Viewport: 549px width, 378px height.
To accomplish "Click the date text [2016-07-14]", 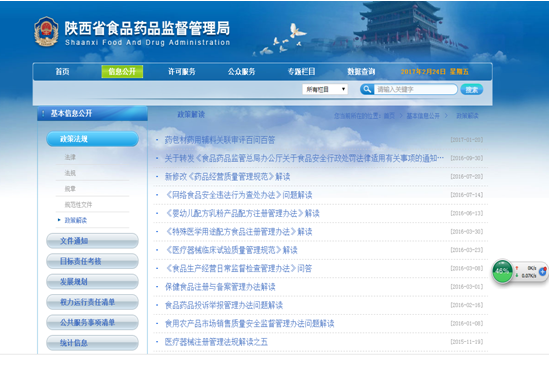I will coord(467,195).
